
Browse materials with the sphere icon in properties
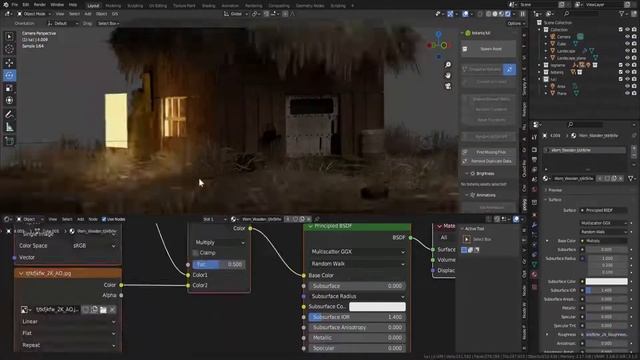(546, 178)
